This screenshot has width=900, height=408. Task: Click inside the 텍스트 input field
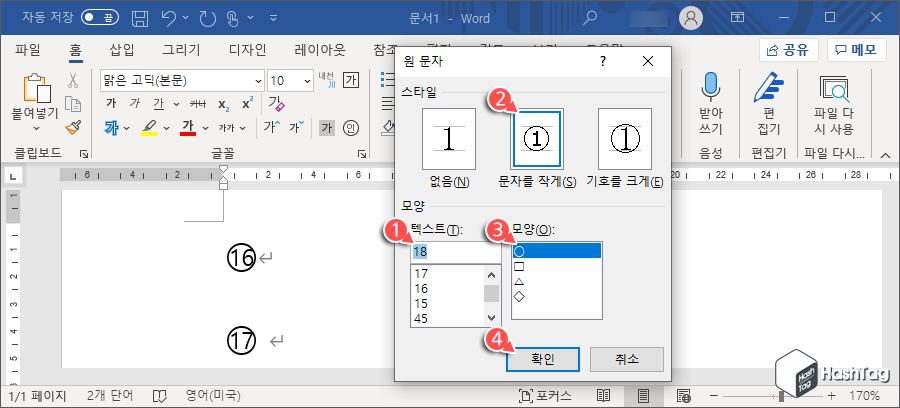456,252
